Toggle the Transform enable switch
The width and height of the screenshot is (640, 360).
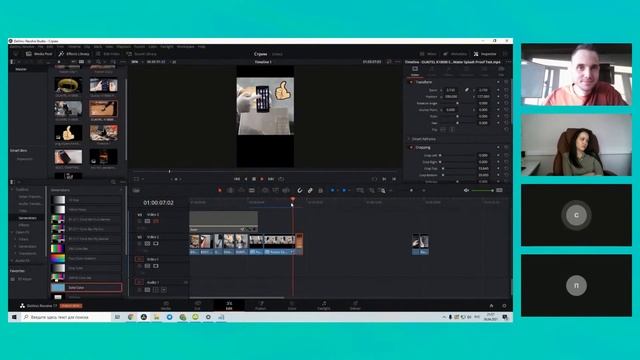click(411, 82)
